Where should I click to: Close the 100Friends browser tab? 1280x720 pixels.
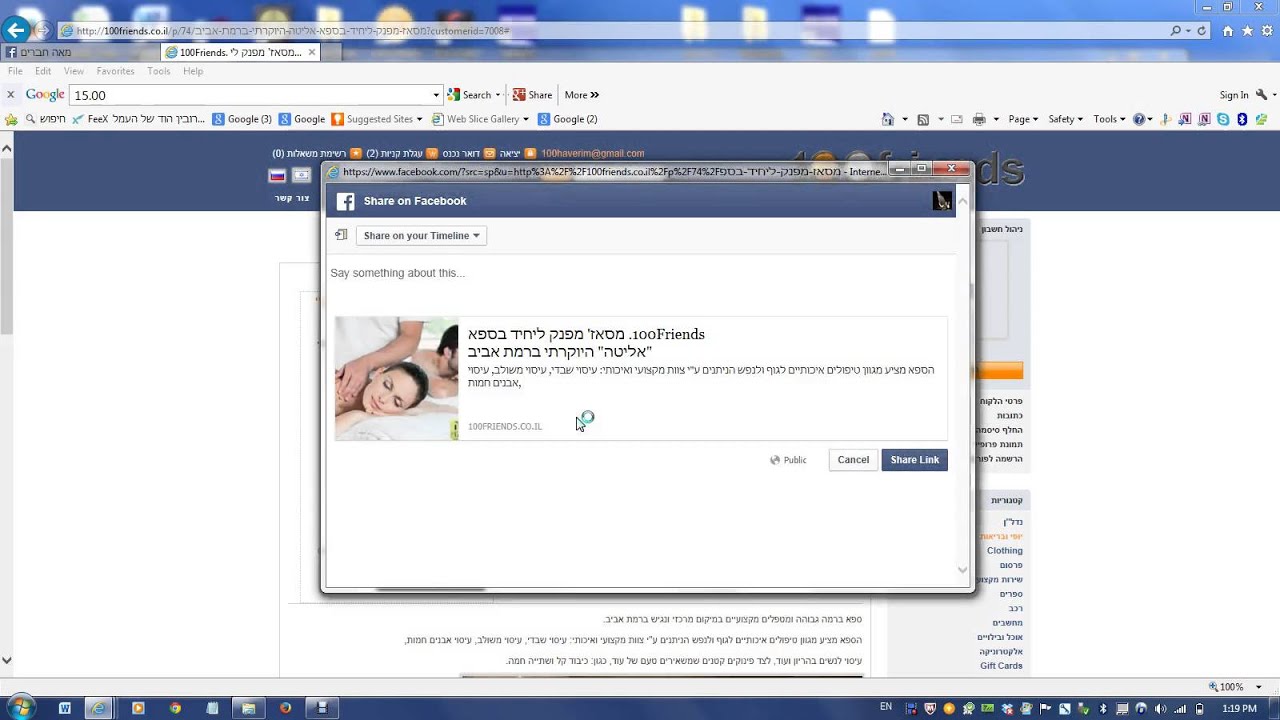pos(312,52)
